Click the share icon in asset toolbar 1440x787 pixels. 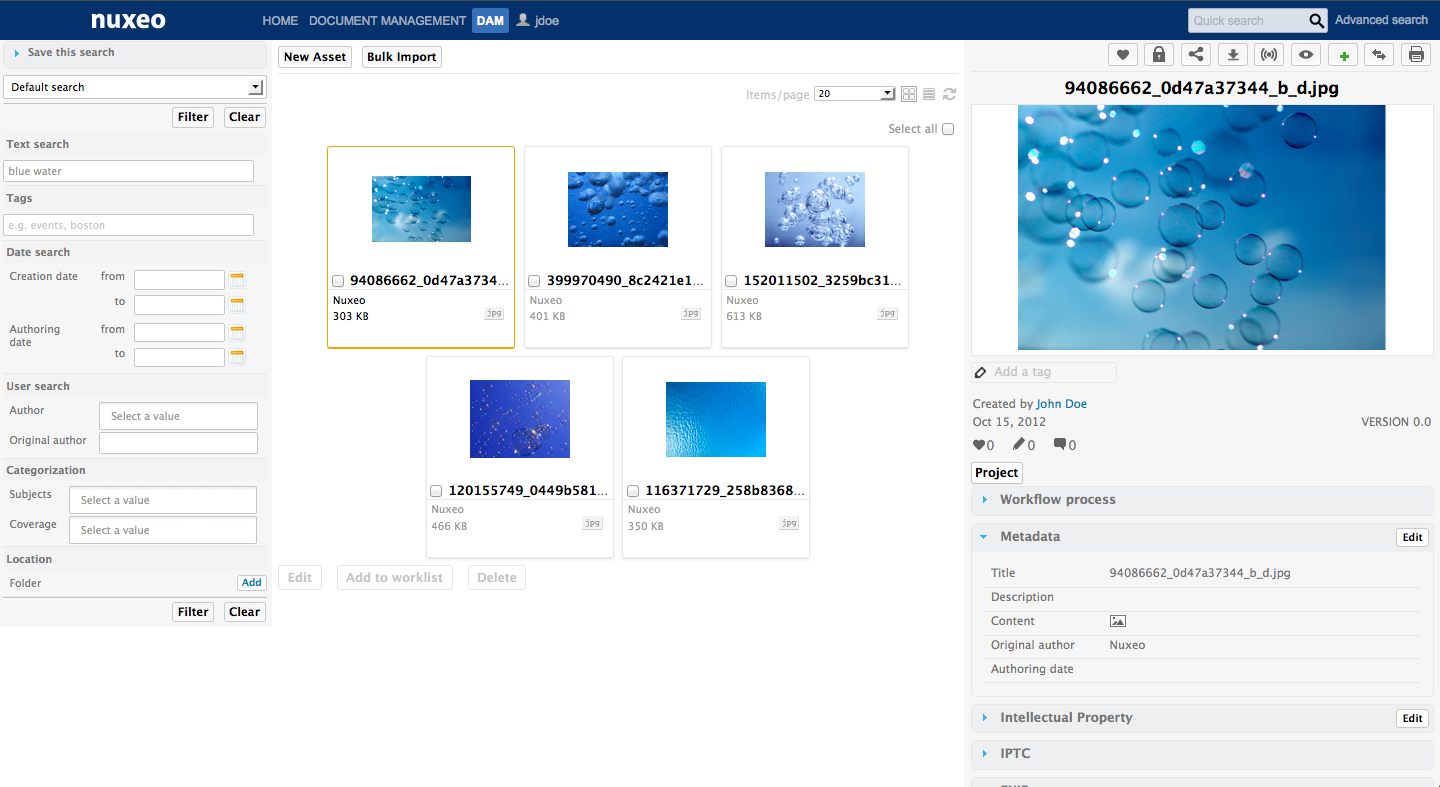(x=1196, y=55)
